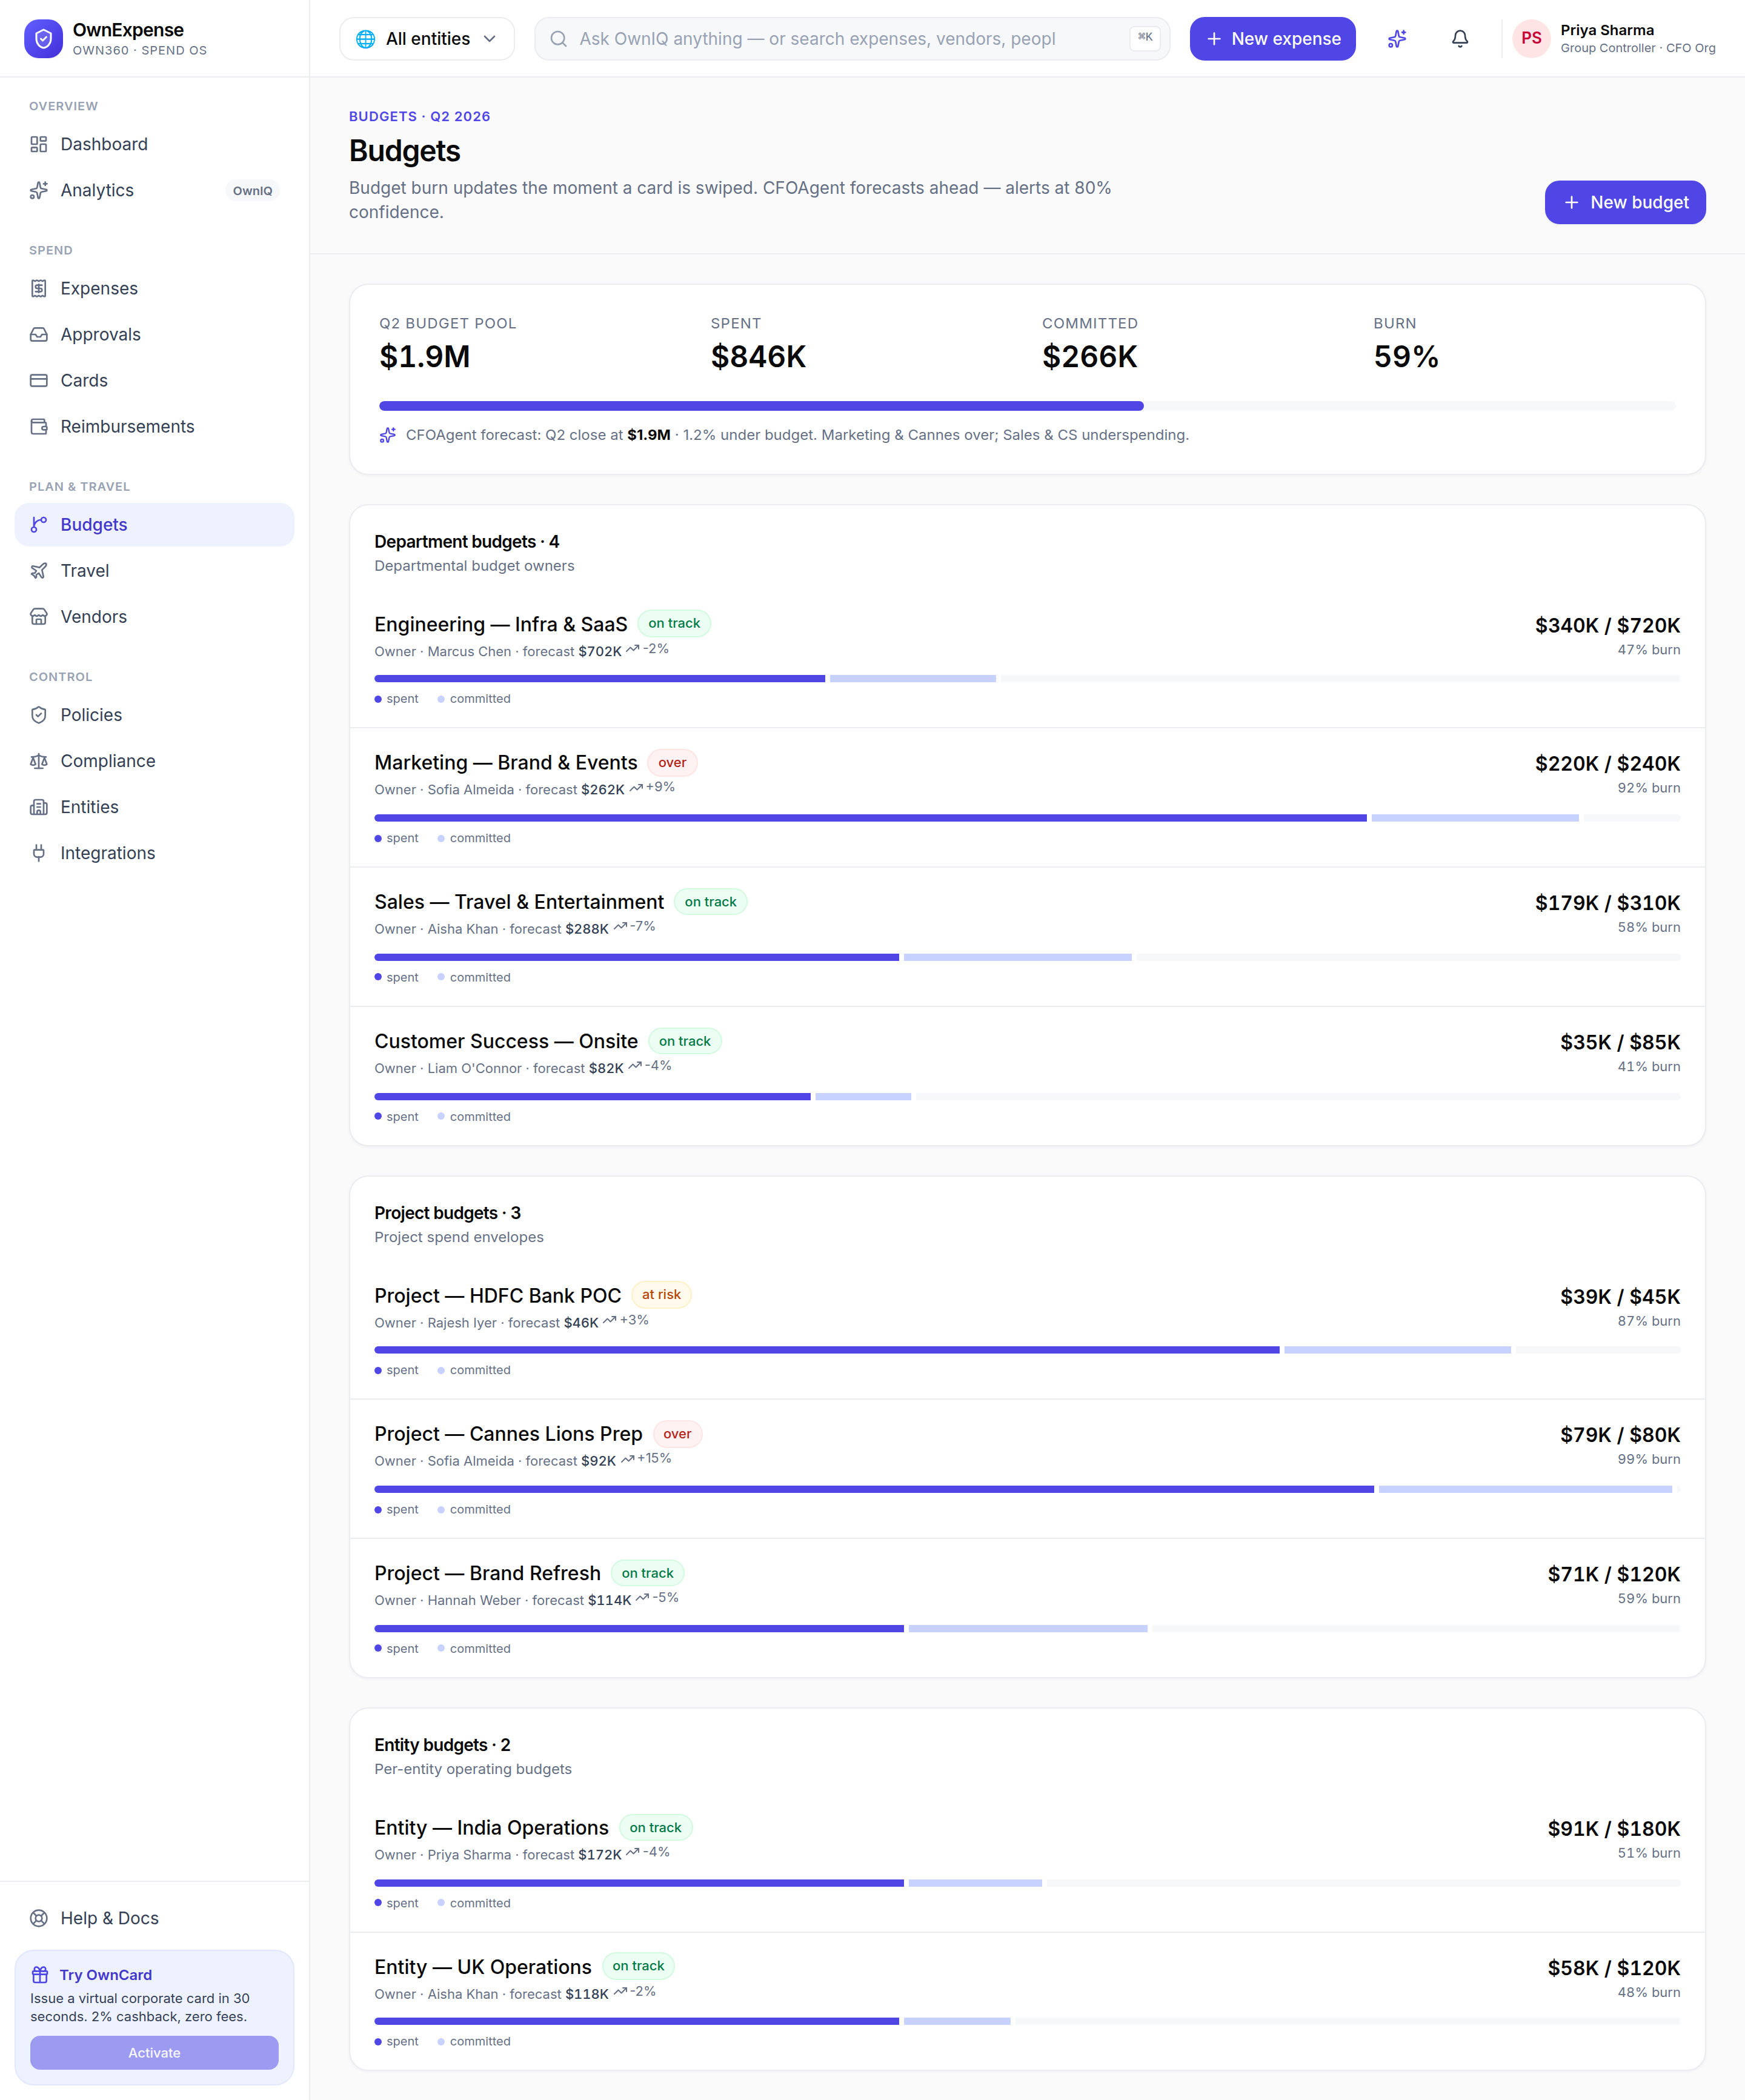Viewport: 1745px width, 2100px height.
Task: Open Project — Brand Refresh budget title
Action: (487, 1573)
